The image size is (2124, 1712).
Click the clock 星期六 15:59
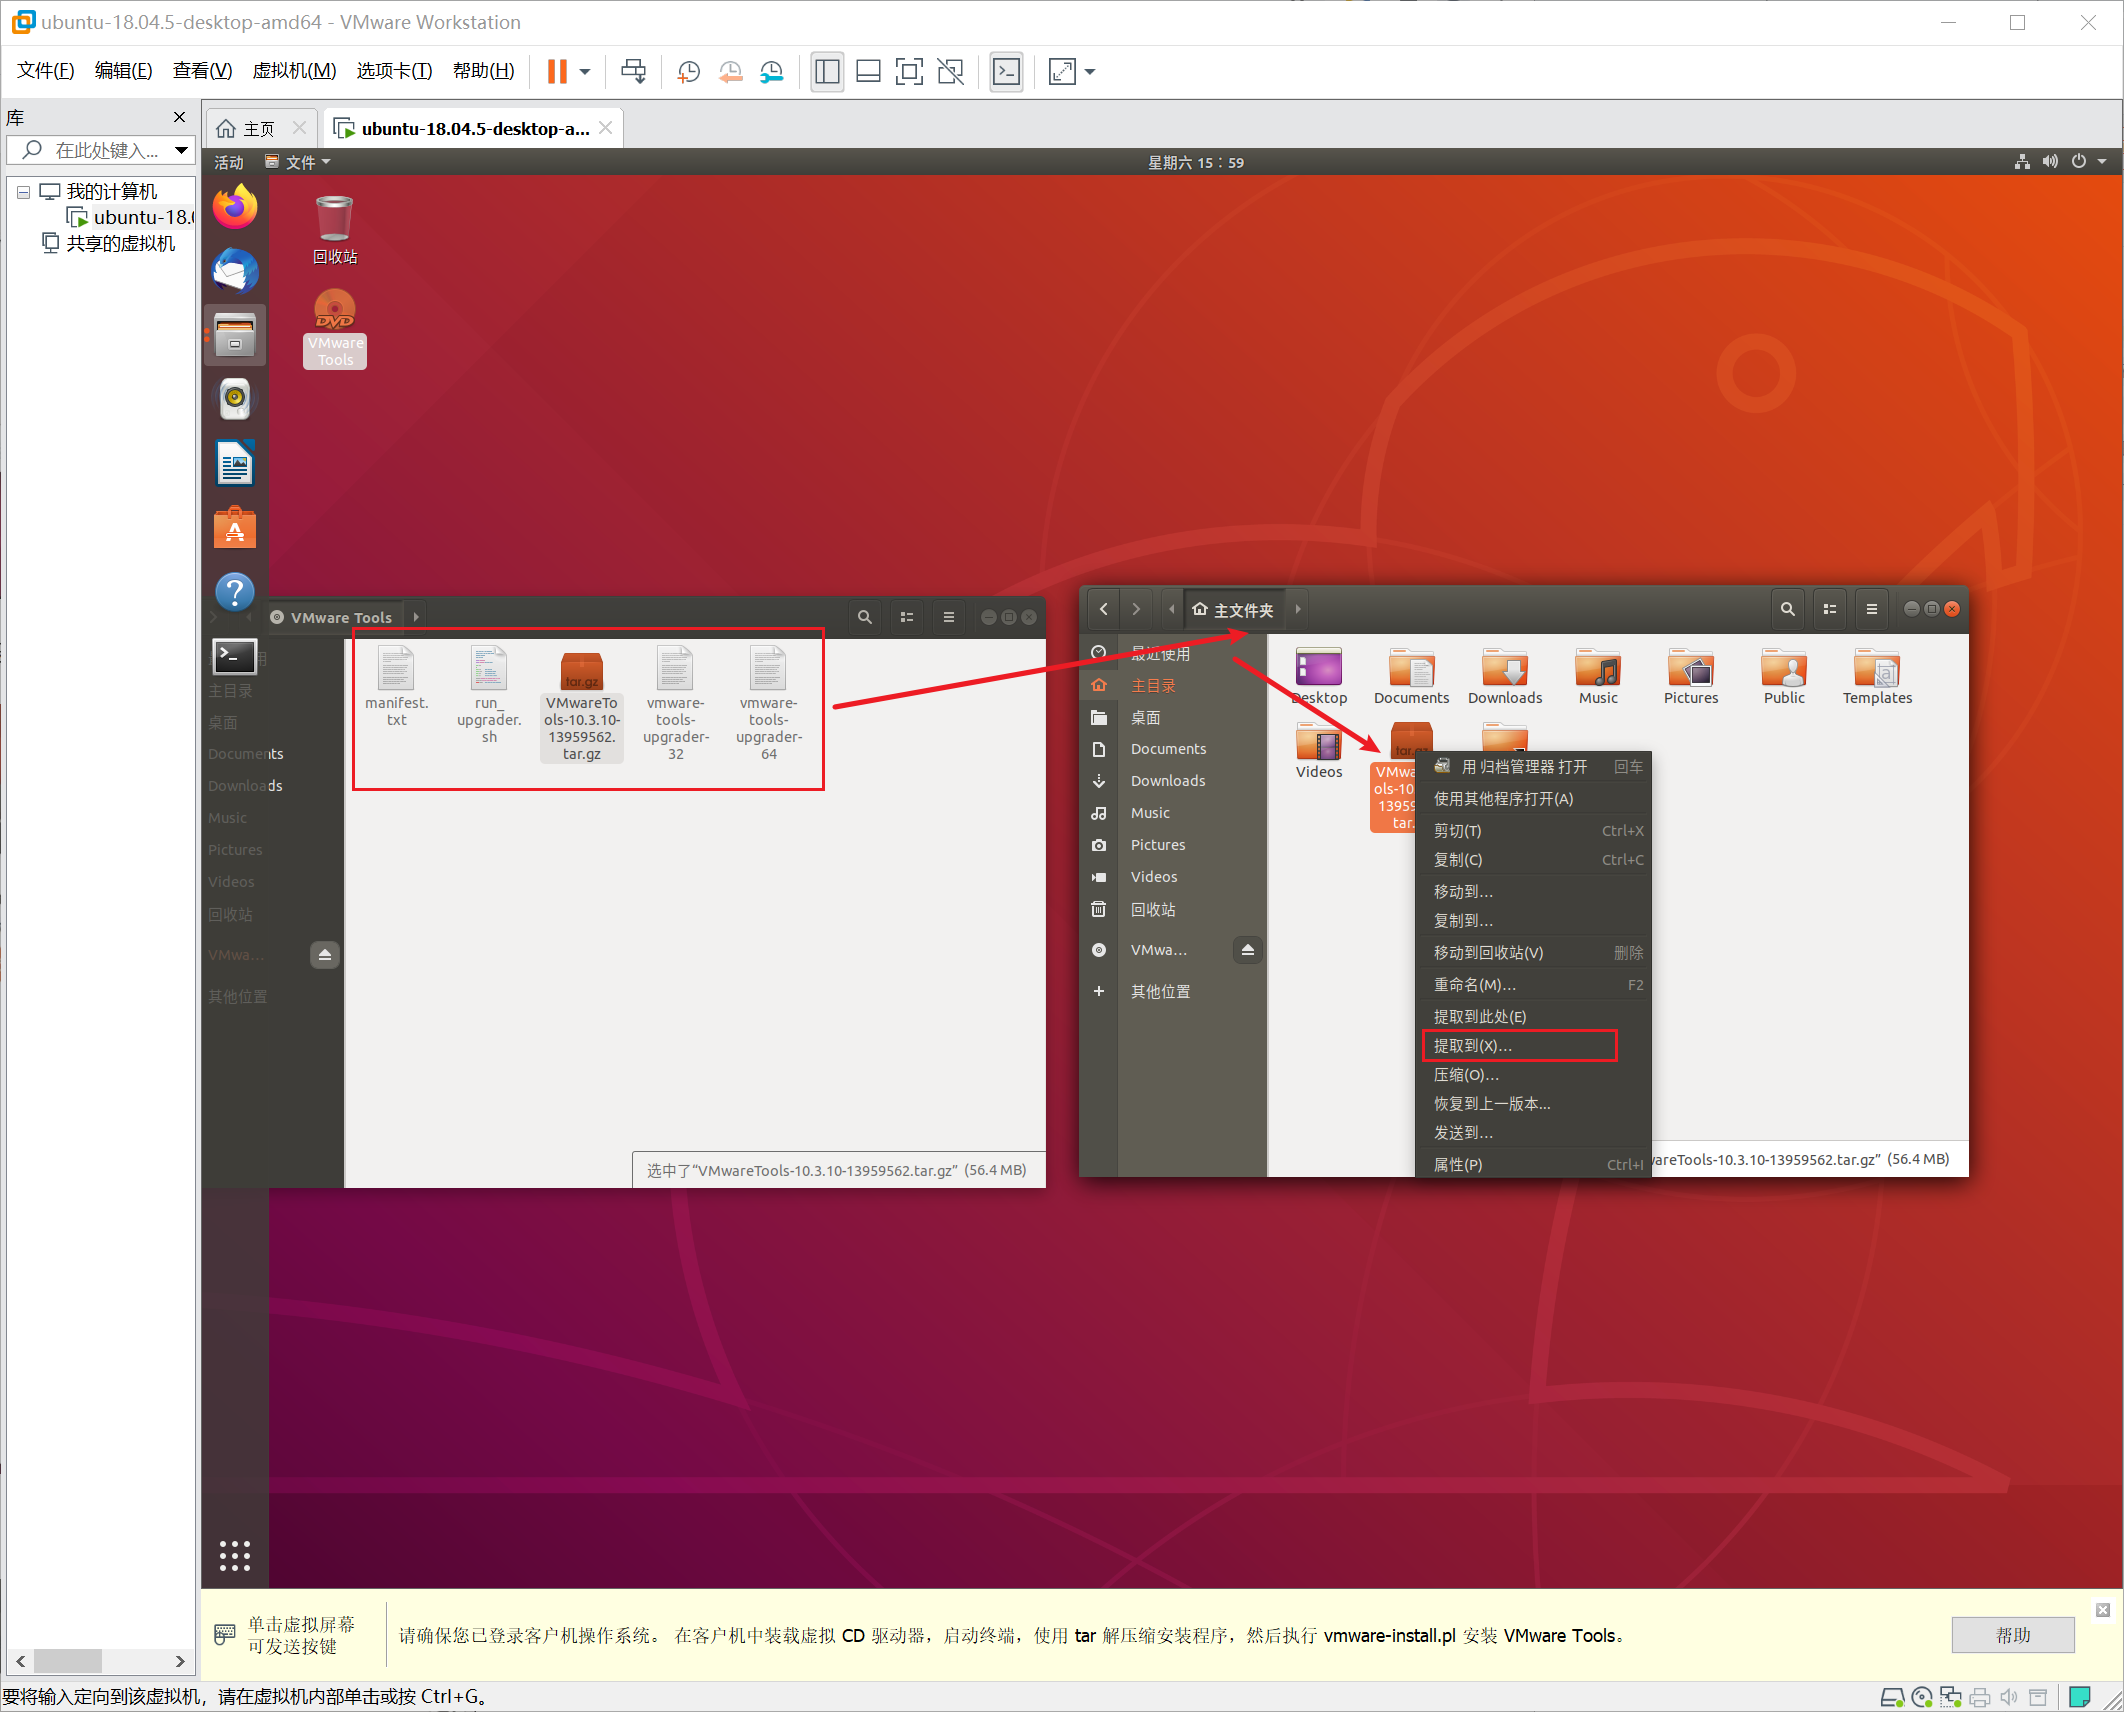pyautogui.click(x=1195, y=162)
